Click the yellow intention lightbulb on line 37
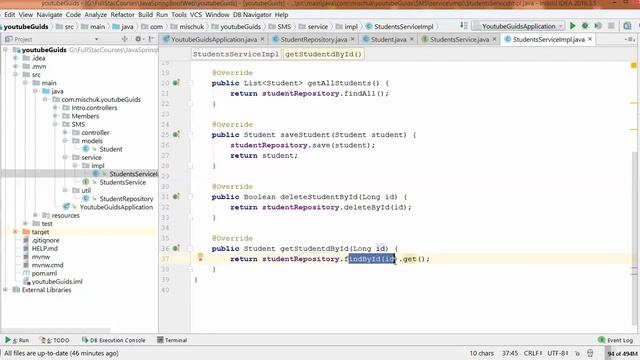 click(x=200, y=257)
